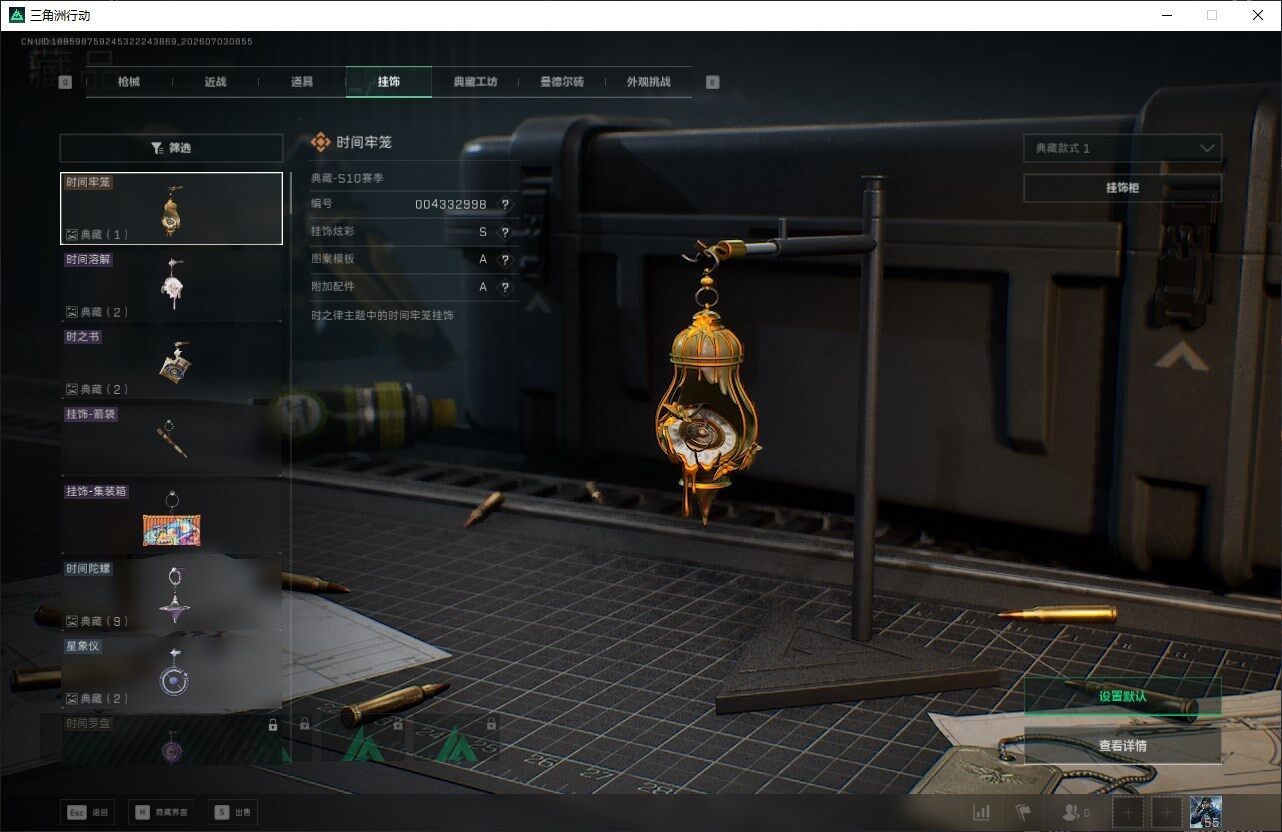
Task: Click the flag icon in bottom bar
Action: [1022, 812]
